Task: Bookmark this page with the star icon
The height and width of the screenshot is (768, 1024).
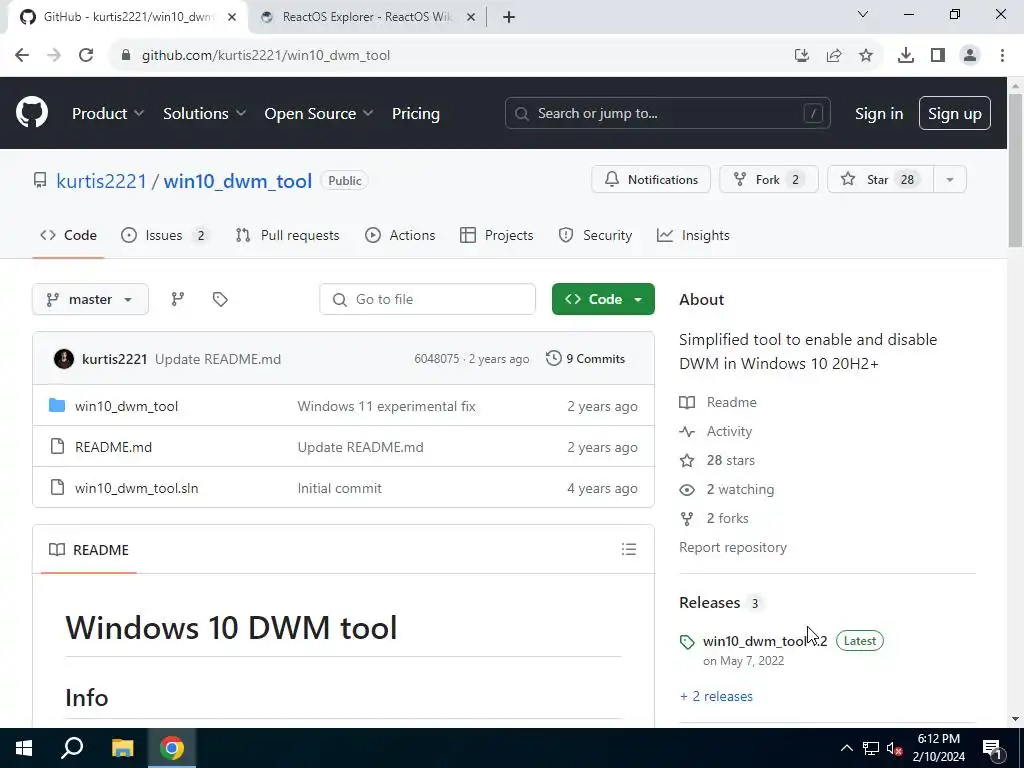Action: [866, 56]
